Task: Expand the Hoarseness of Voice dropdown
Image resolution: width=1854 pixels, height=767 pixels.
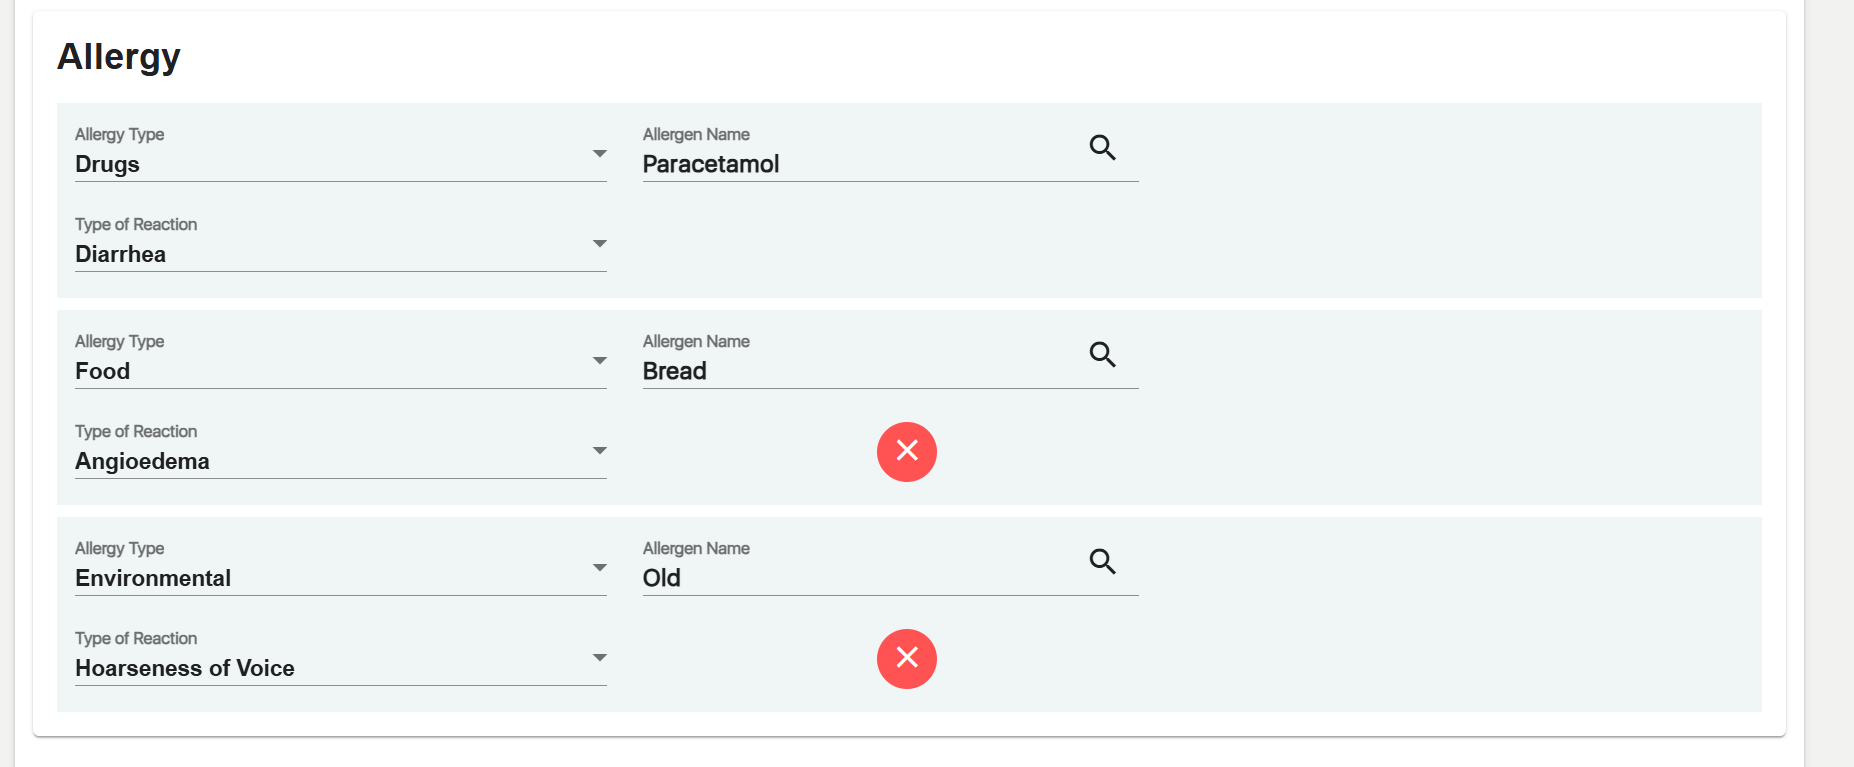Action: 340,668
